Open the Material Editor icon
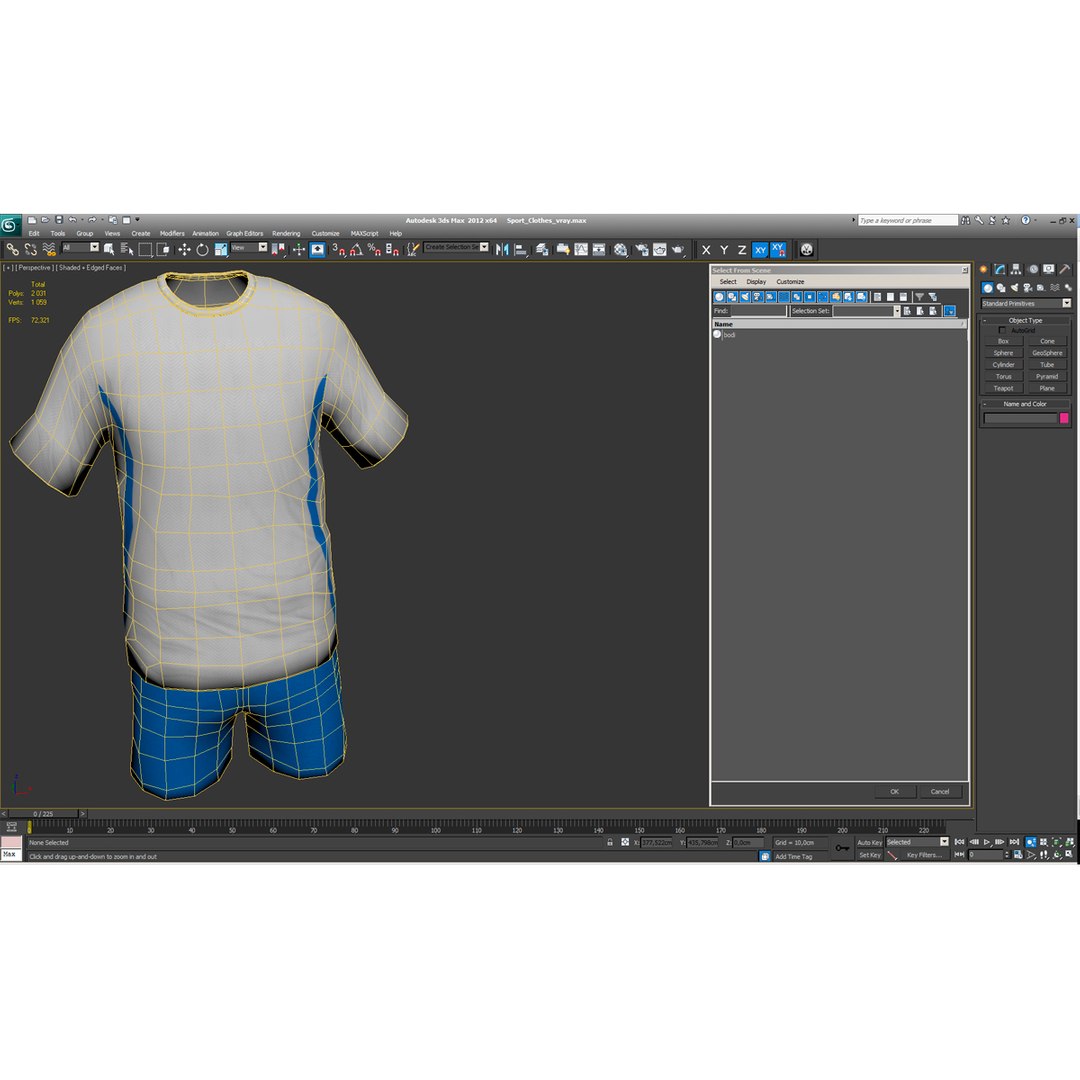Image resolution: width=1080 pixels, height=1080 pixels. (621, 249)
